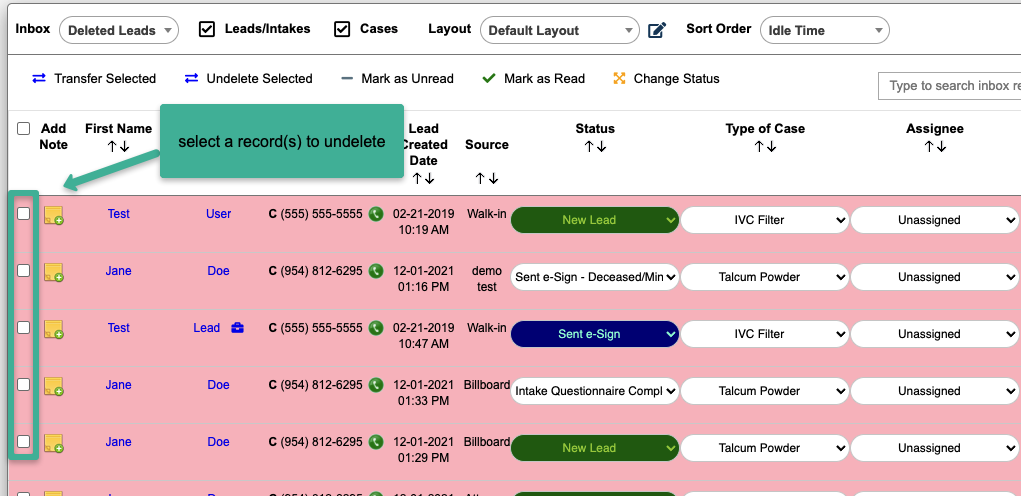
Task: Sort Source column descending down arrow
Action: click(493, 178)
